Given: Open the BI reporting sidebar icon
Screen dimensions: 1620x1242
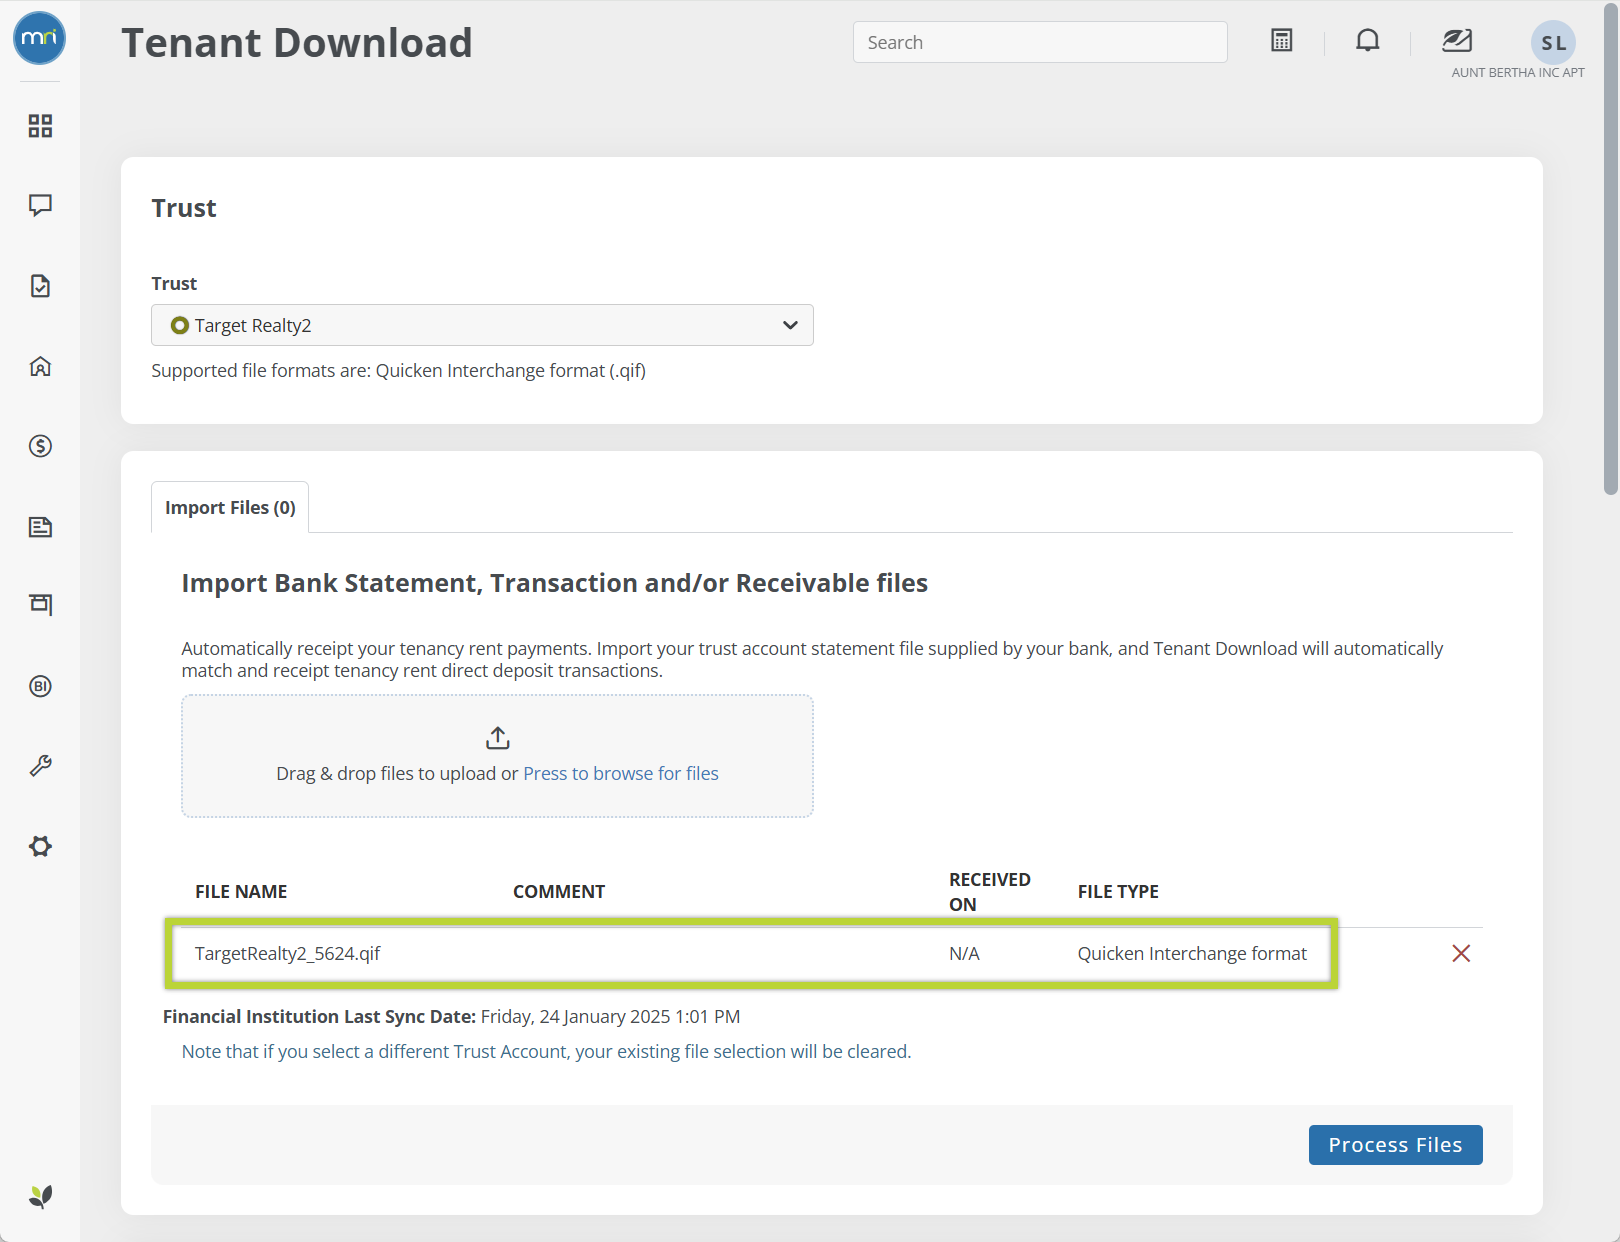Looking at the screenshot, I should [x=40, y=686].
